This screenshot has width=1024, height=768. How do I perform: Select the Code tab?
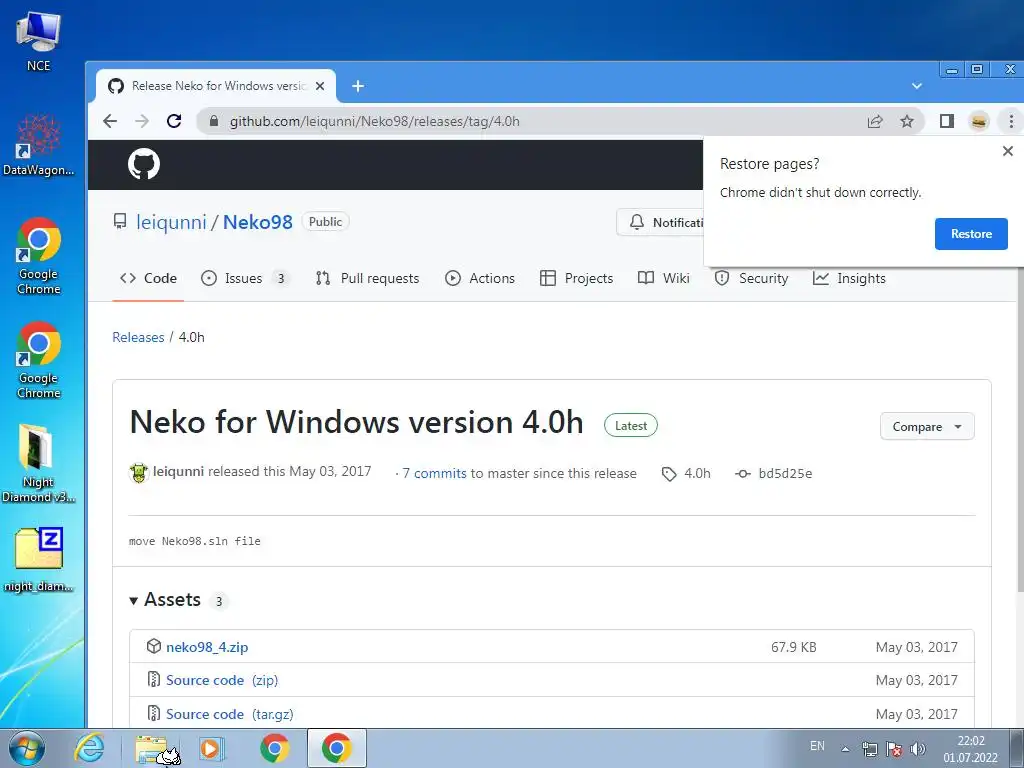pyautogui.click(x=148, y=278)
